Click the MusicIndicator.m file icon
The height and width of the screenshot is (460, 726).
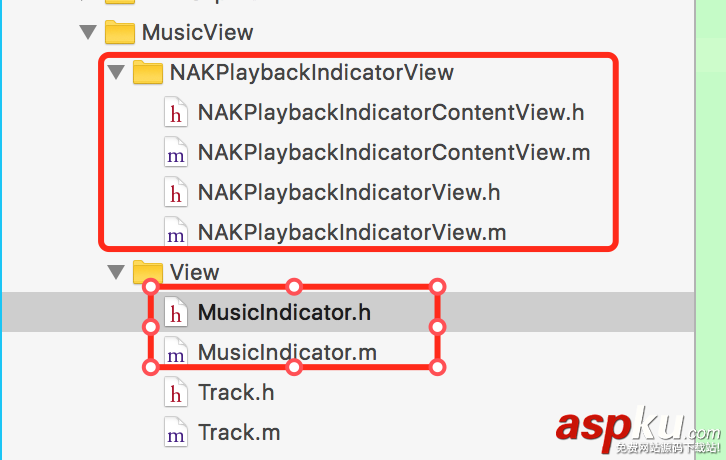176,353
